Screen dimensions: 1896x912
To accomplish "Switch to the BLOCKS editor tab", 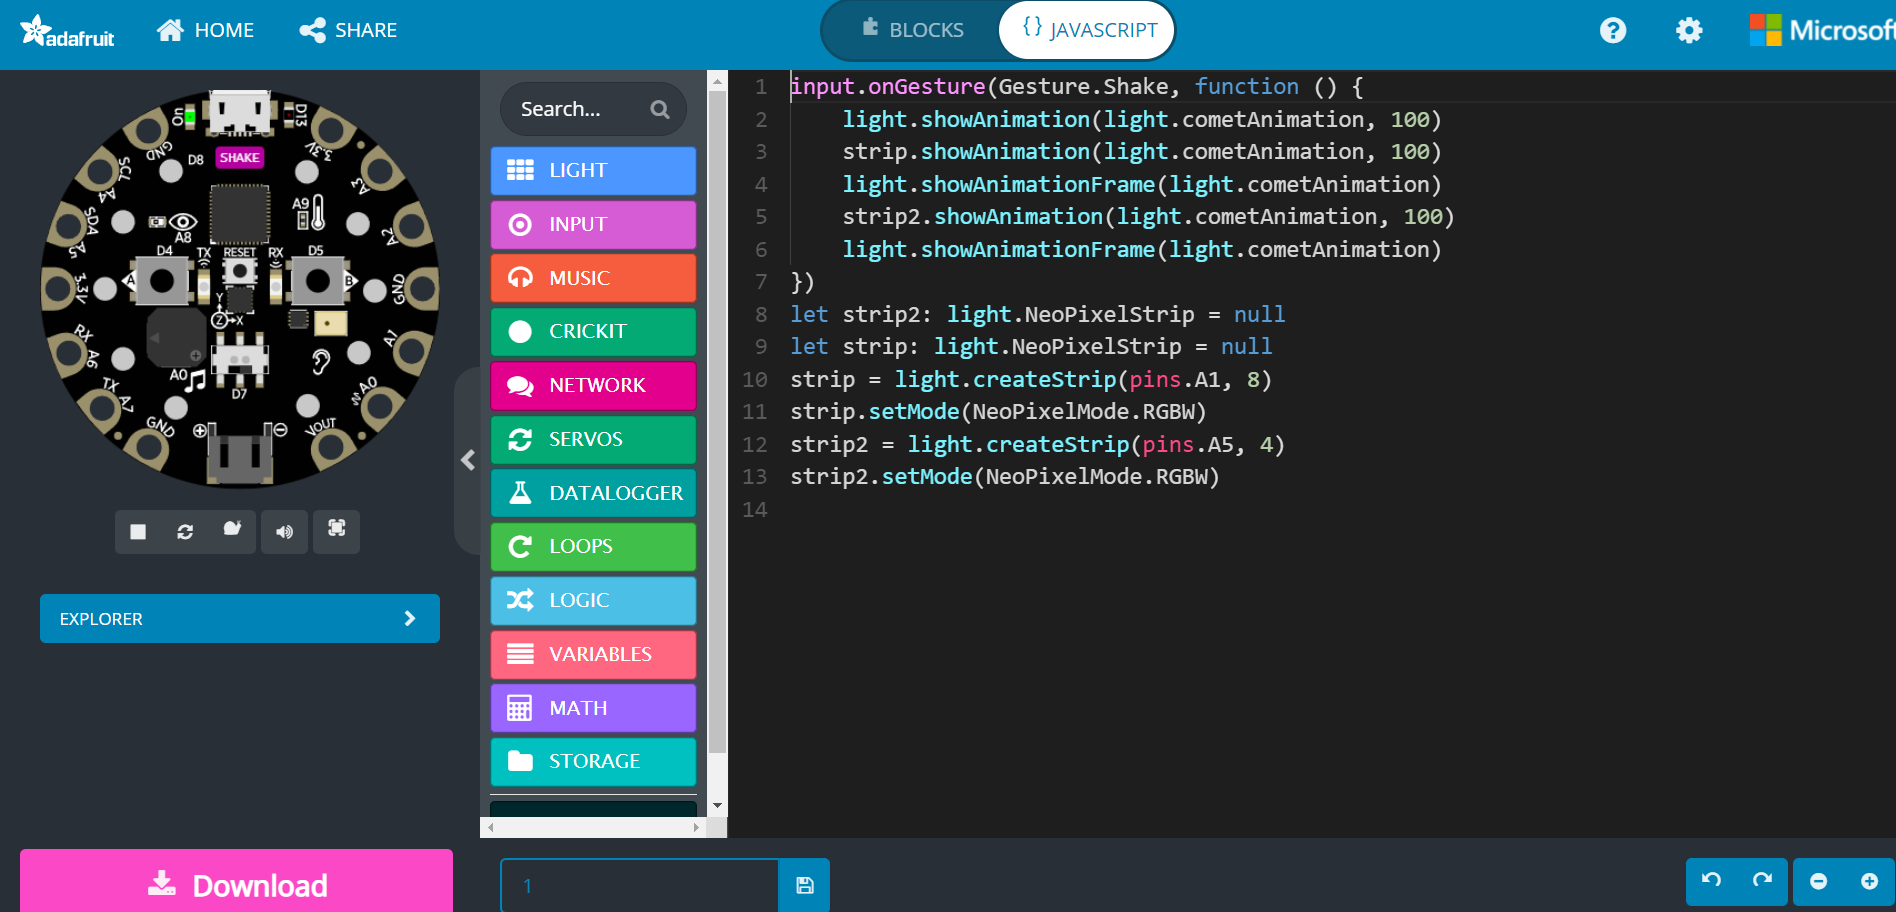I will [911, 29].
